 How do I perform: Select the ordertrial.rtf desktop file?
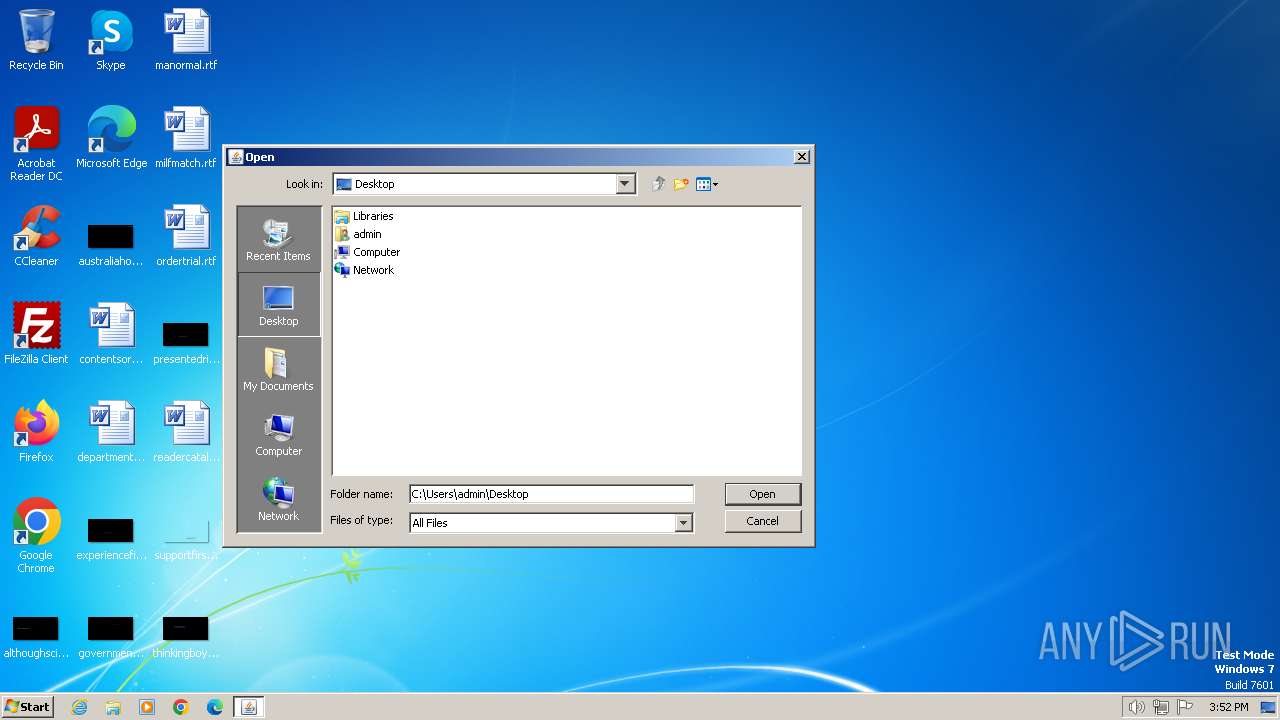pyautogui.click(x=186, y=236)
